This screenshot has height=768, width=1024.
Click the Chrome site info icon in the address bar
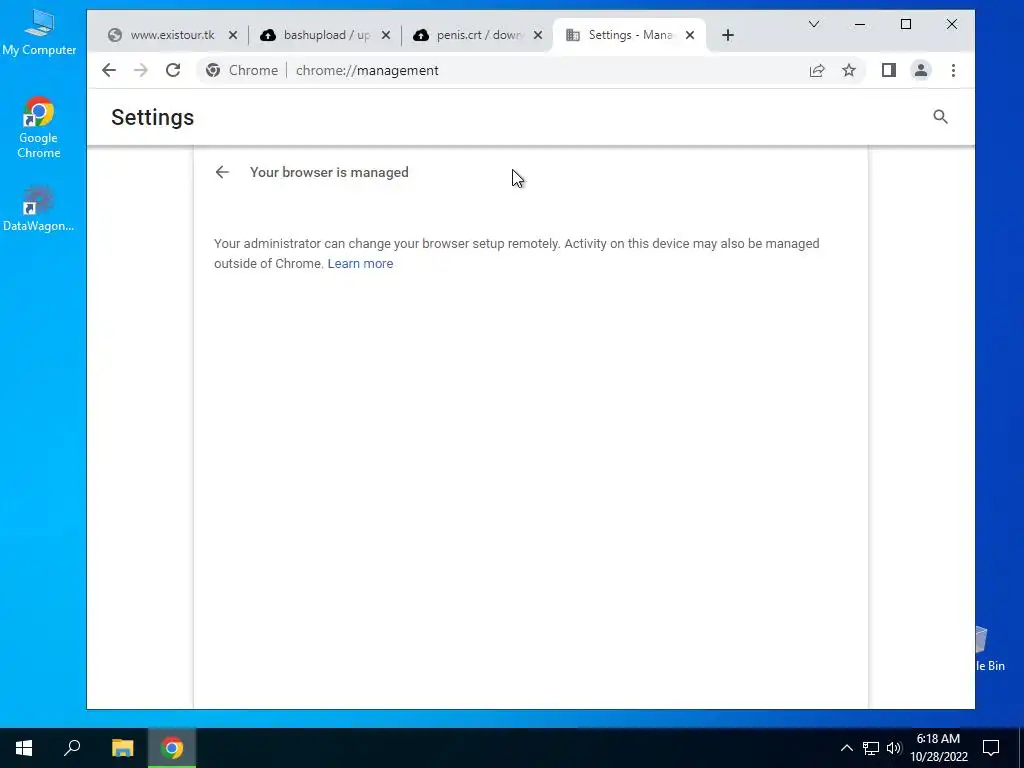(213, 70)
